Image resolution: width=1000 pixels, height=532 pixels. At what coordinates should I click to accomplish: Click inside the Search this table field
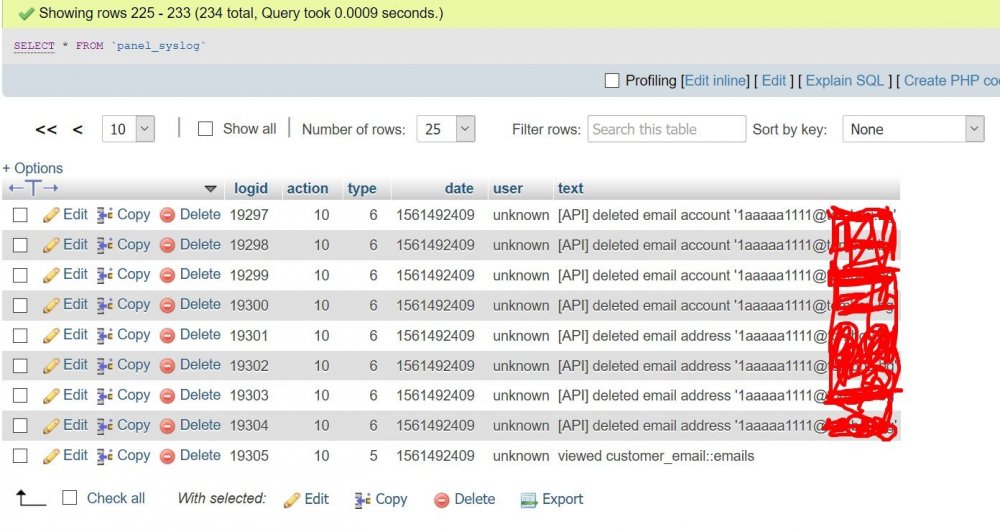point(666,129)
